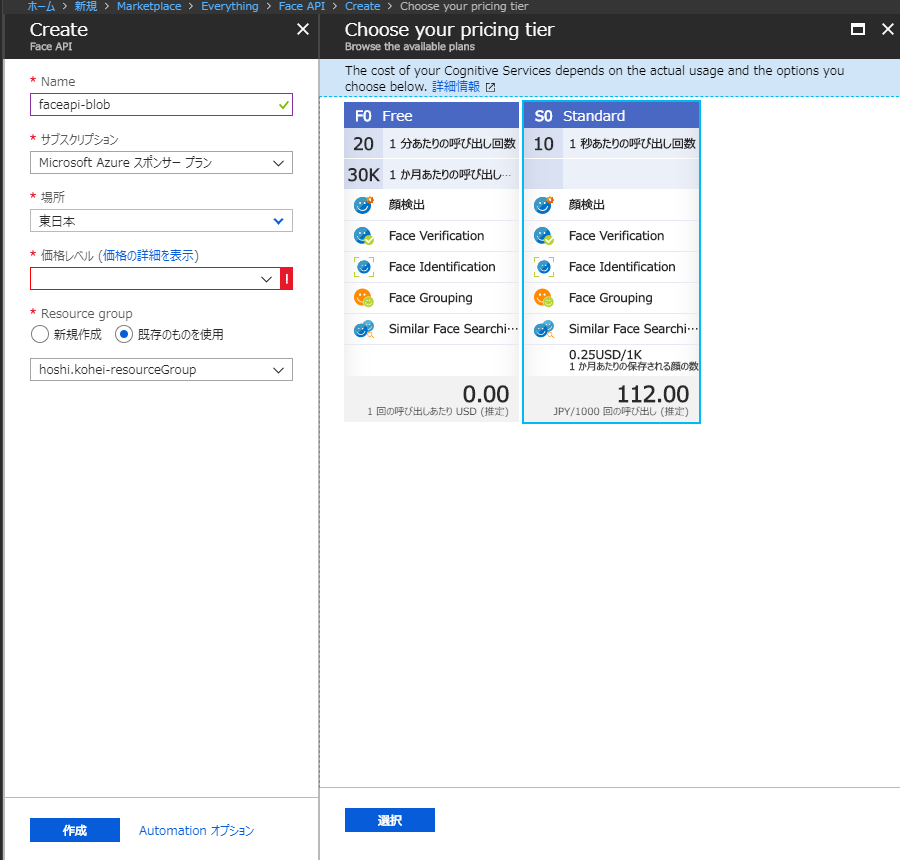The width and height of the screenshot is (900, 860).
Task: Click Face Verification text in the Standard plan
Action: tap(616, 236)
